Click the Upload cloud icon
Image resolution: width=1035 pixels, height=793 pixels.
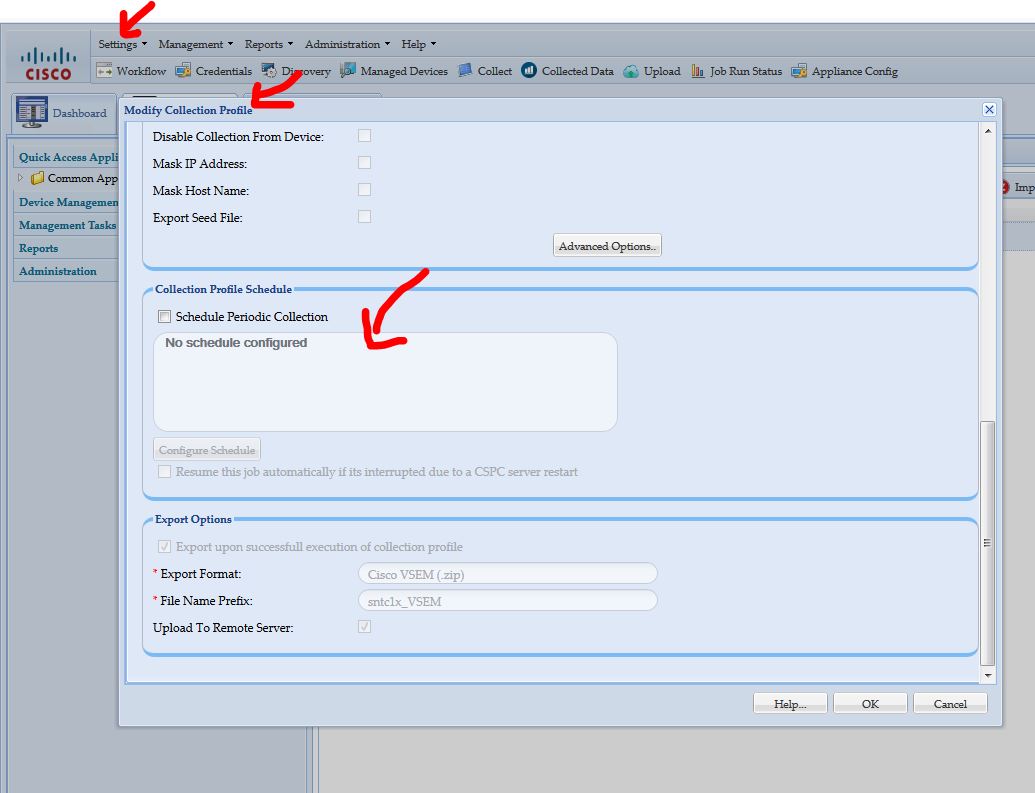[x=630, y=71]
